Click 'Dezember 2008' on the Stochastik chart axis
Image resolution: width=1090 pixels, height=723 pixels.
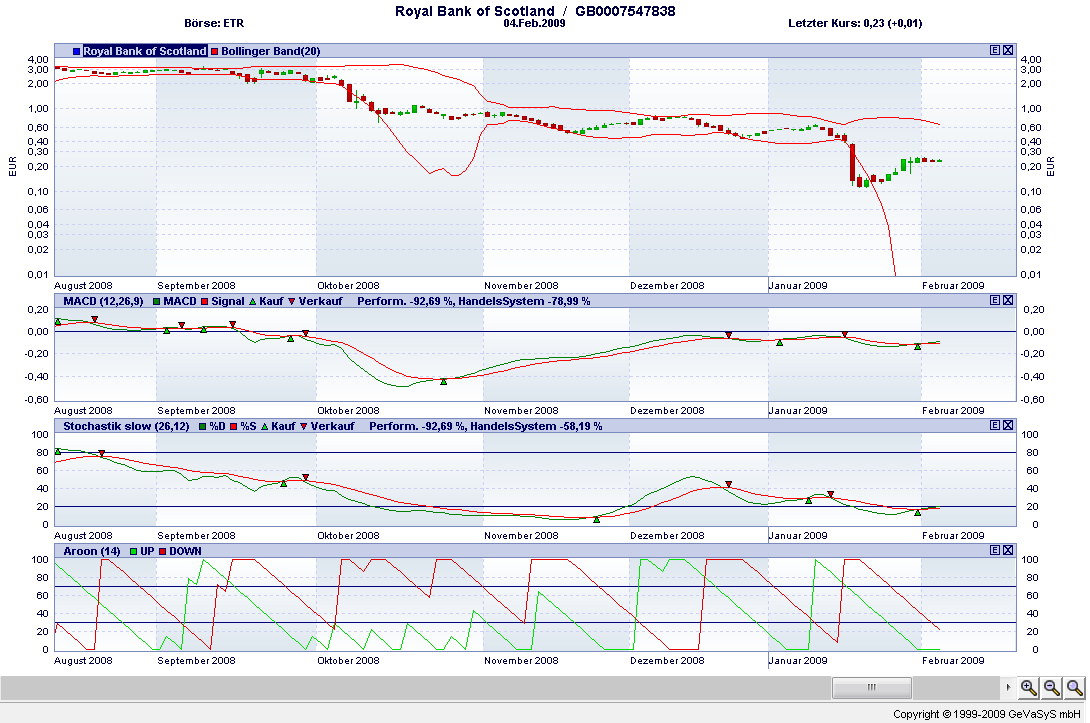pyautogui.click(x=667, y=535)
